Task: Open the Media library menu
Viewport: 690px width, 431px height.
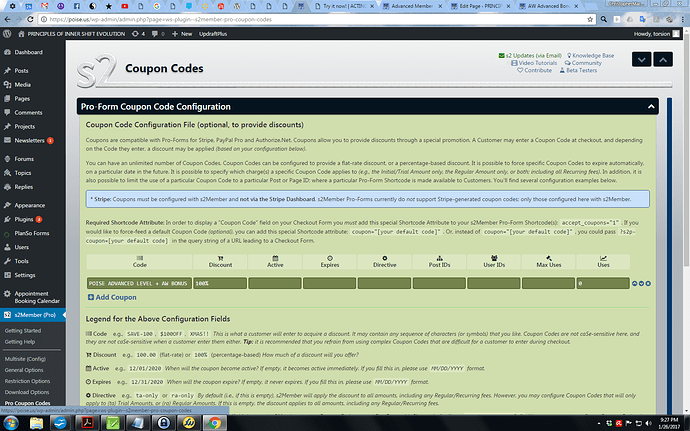Action: pyautogui.click(x=22, y=85)
